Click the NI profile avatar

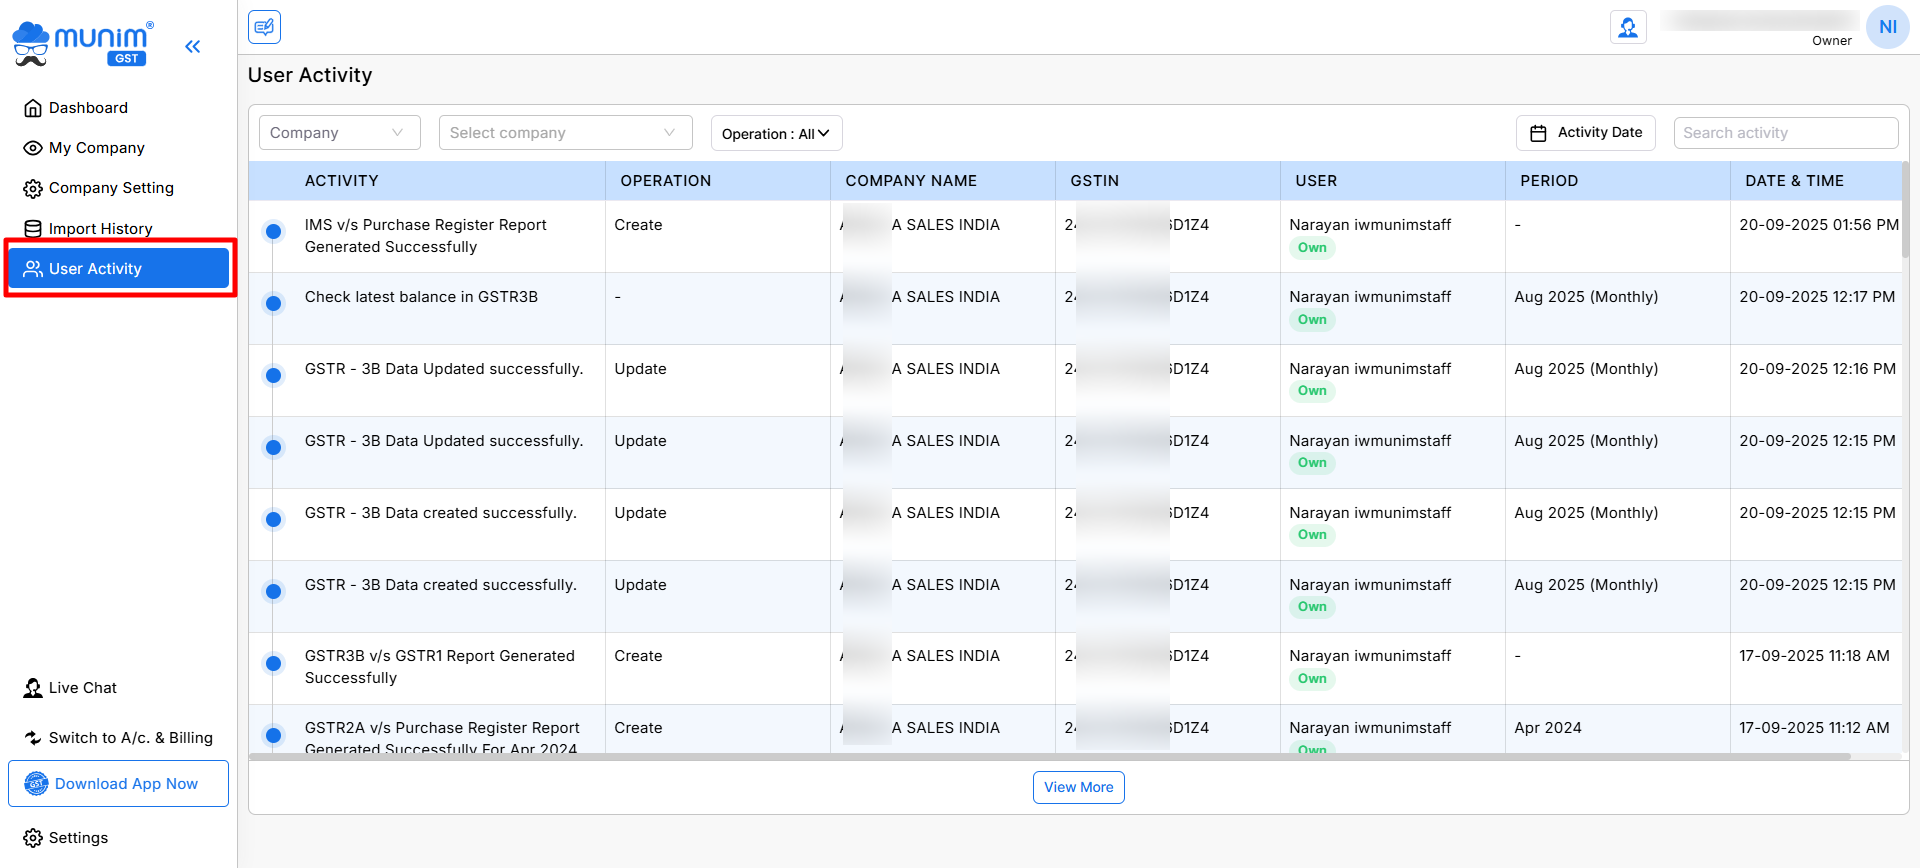click(1887, 27)
